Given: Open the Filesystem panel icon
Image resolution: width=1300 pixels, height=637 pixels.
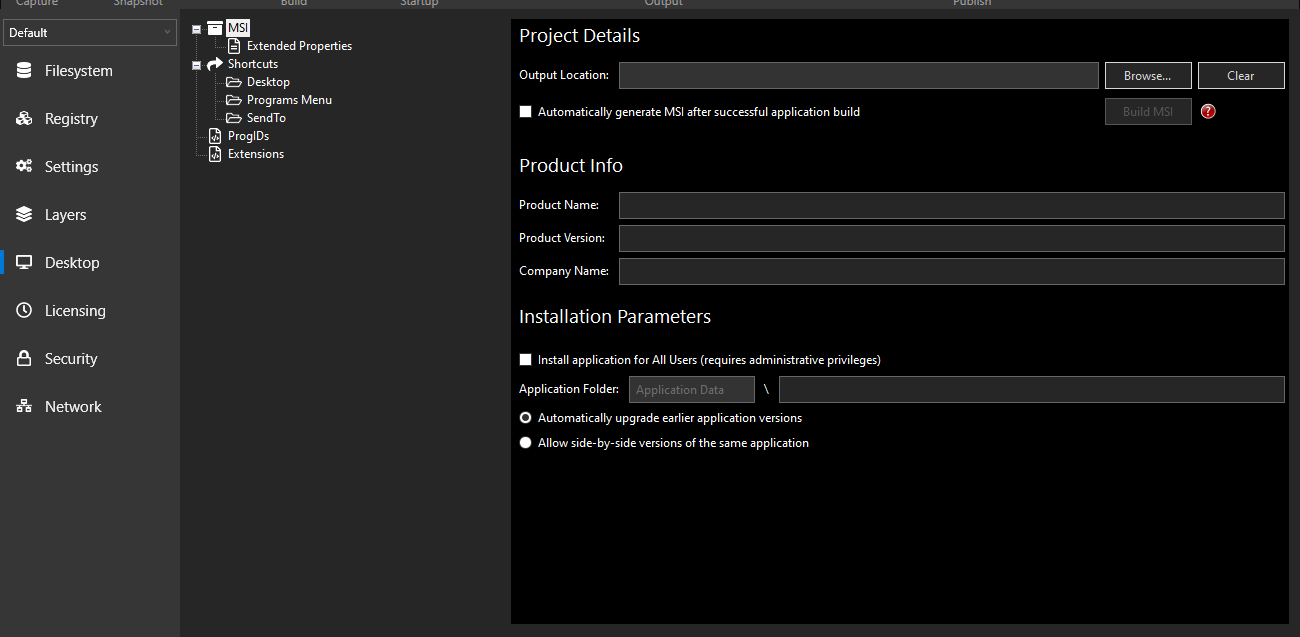Looking at the screenshot, I should pyautogui.click(x=24, y=70).
